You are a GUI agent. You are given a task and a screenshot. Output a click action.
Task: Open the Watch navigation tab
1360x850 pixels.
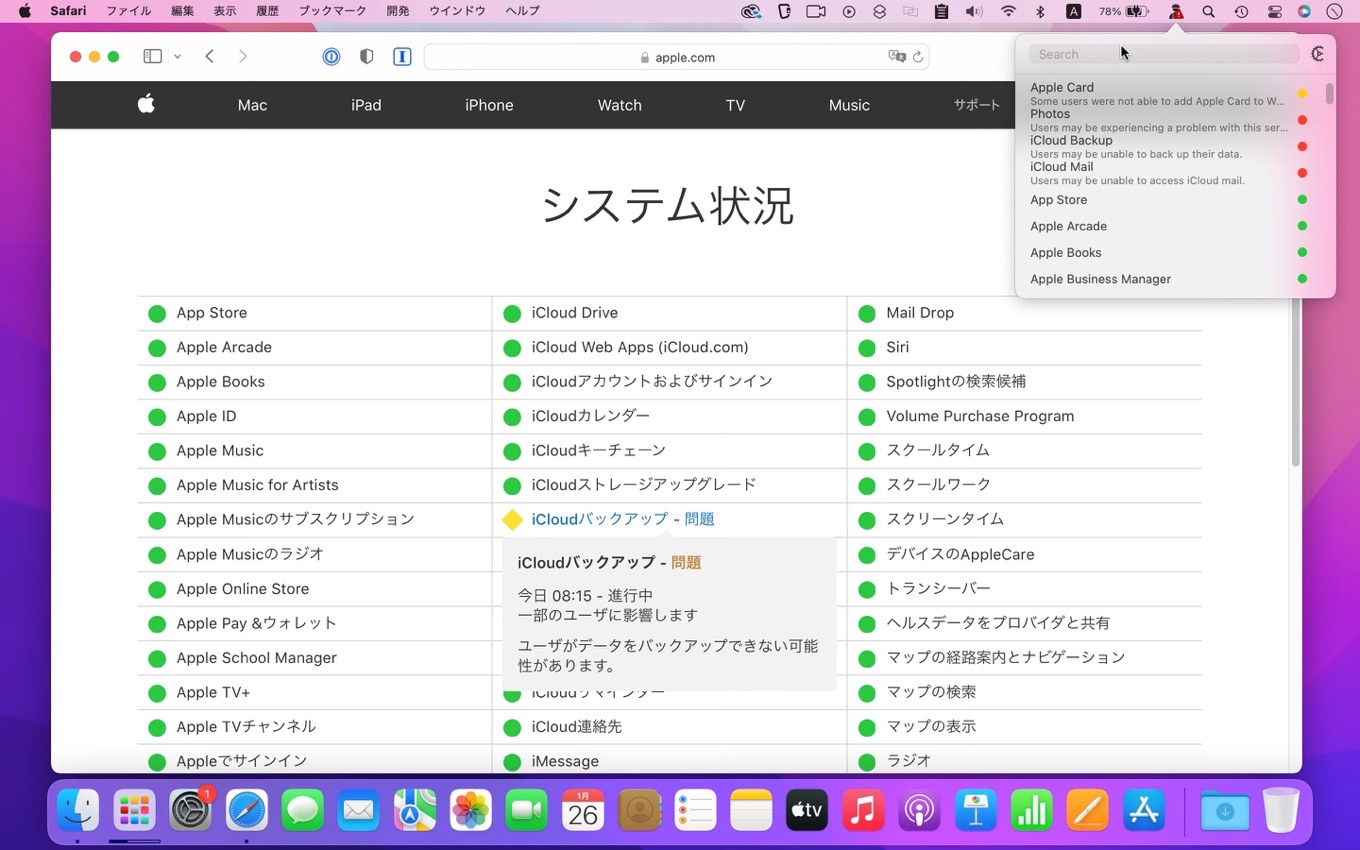[619, 105]
